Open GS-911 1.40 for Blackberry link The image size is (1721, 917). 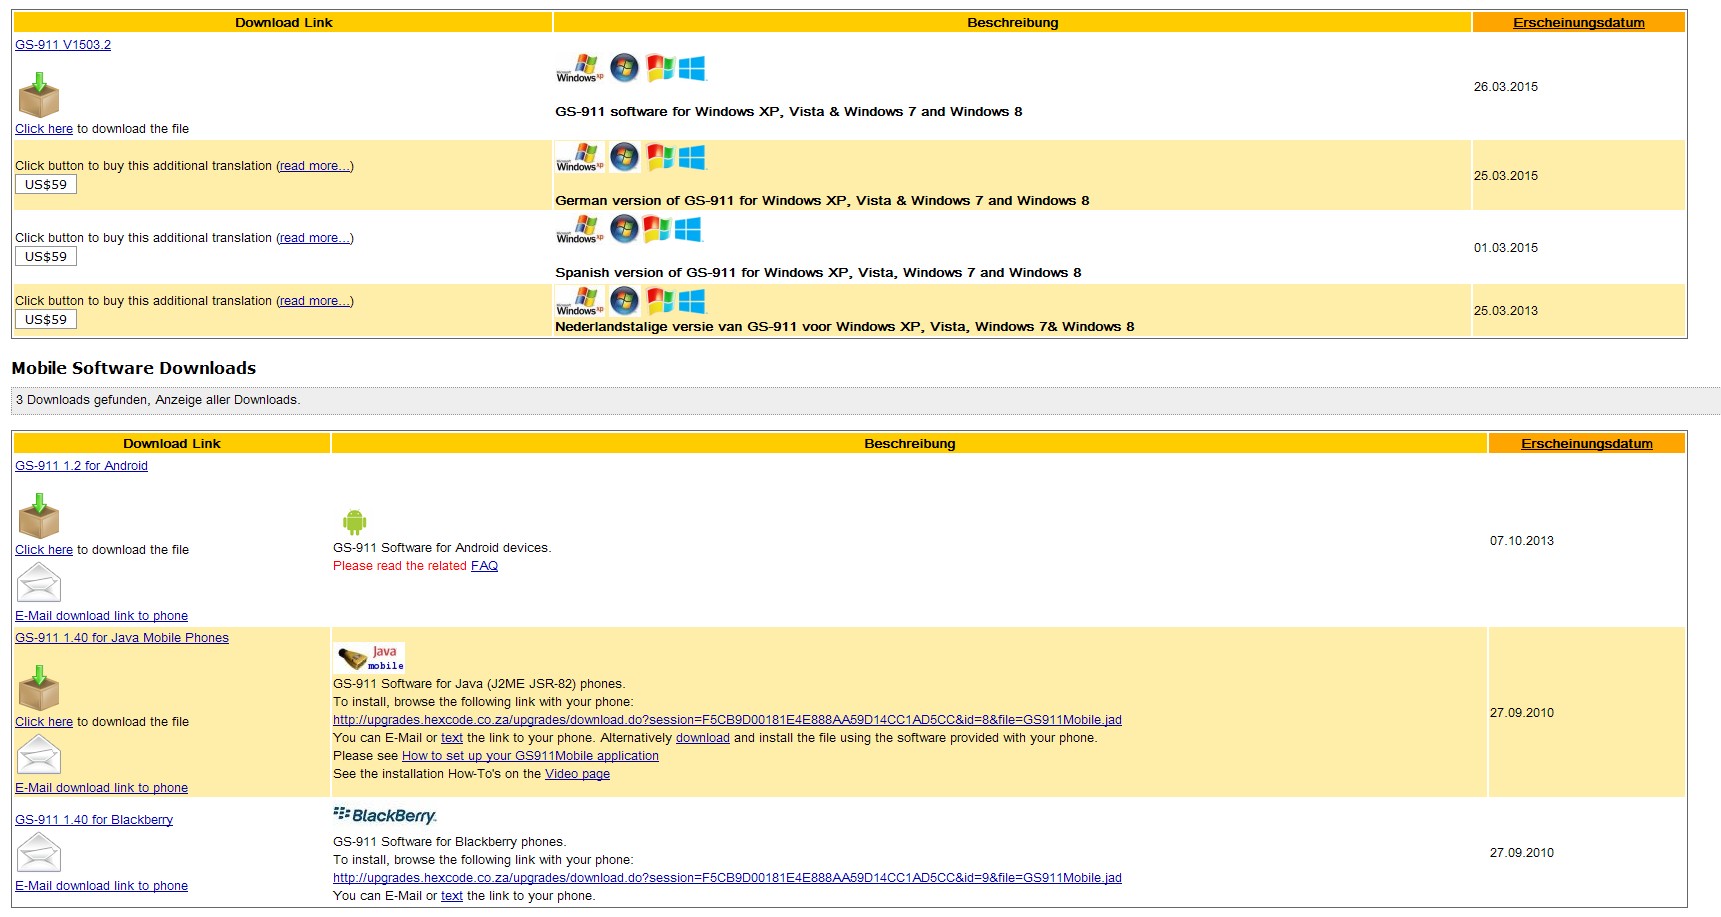tap(94, 820)
